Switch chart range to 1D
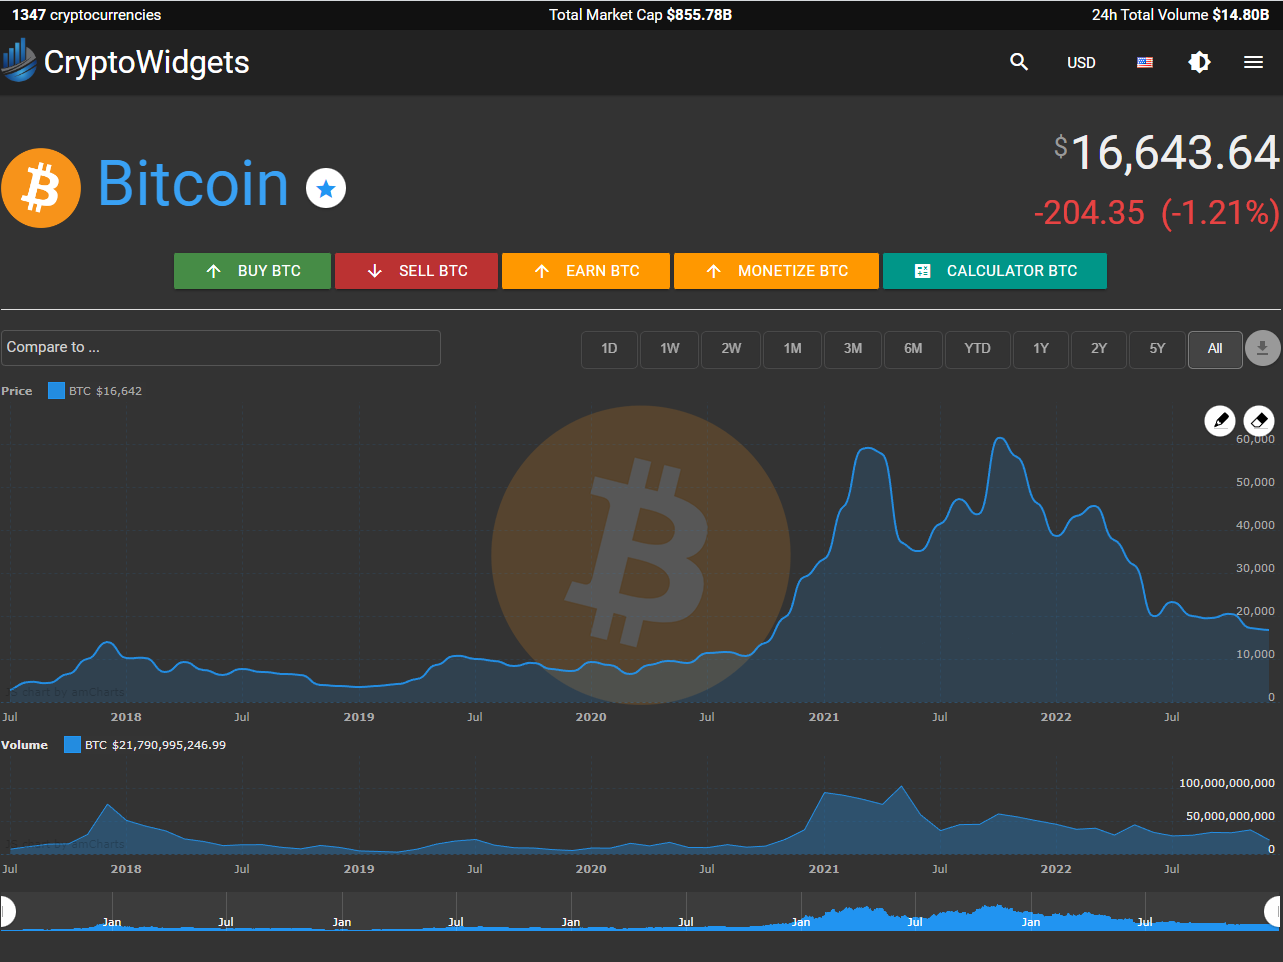This screenshot has height=962, width=1283. click(609, 349)
